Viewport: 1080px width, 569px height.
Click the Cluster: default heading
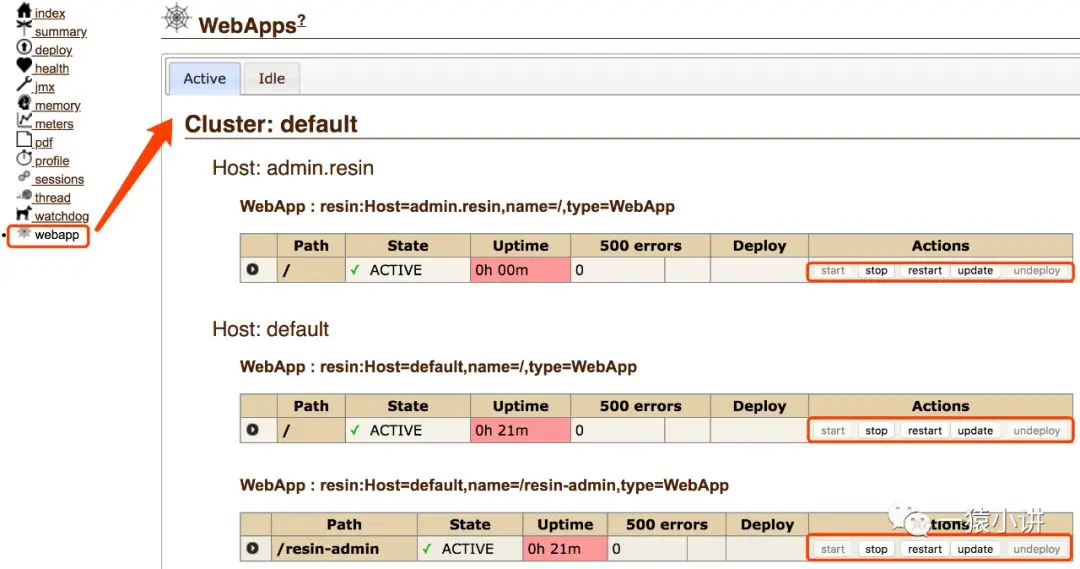[271, 124]
